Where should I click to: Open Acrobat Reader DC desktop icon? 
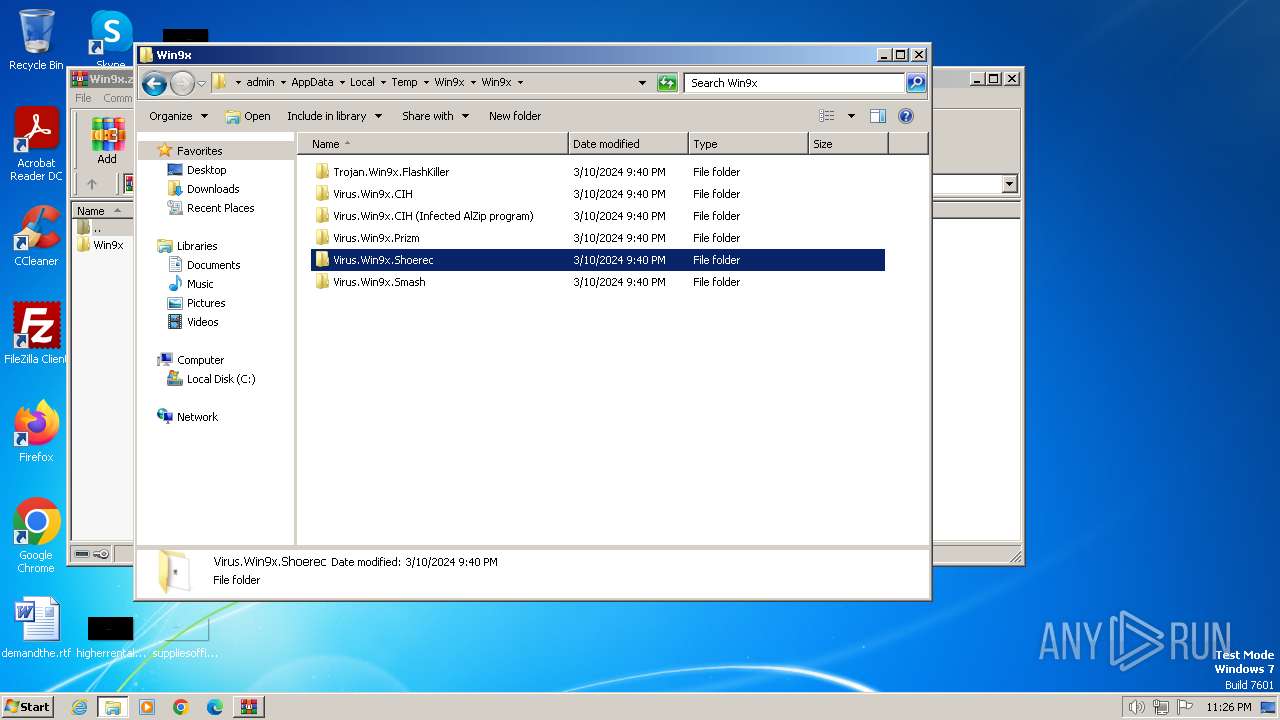point(36,145)
